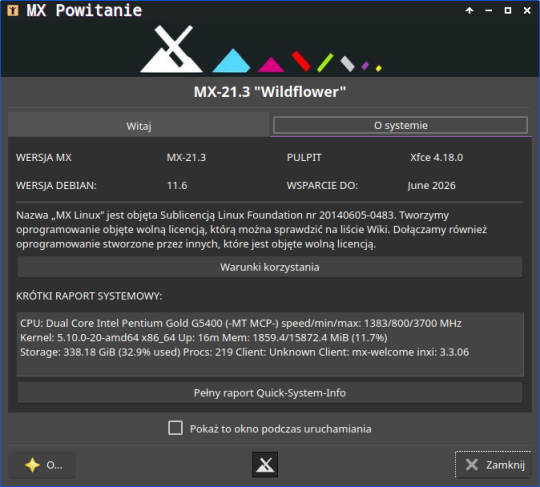Screen dimensions: 540x487
Task: Click the short system report text box
Action: coord(270,344)
